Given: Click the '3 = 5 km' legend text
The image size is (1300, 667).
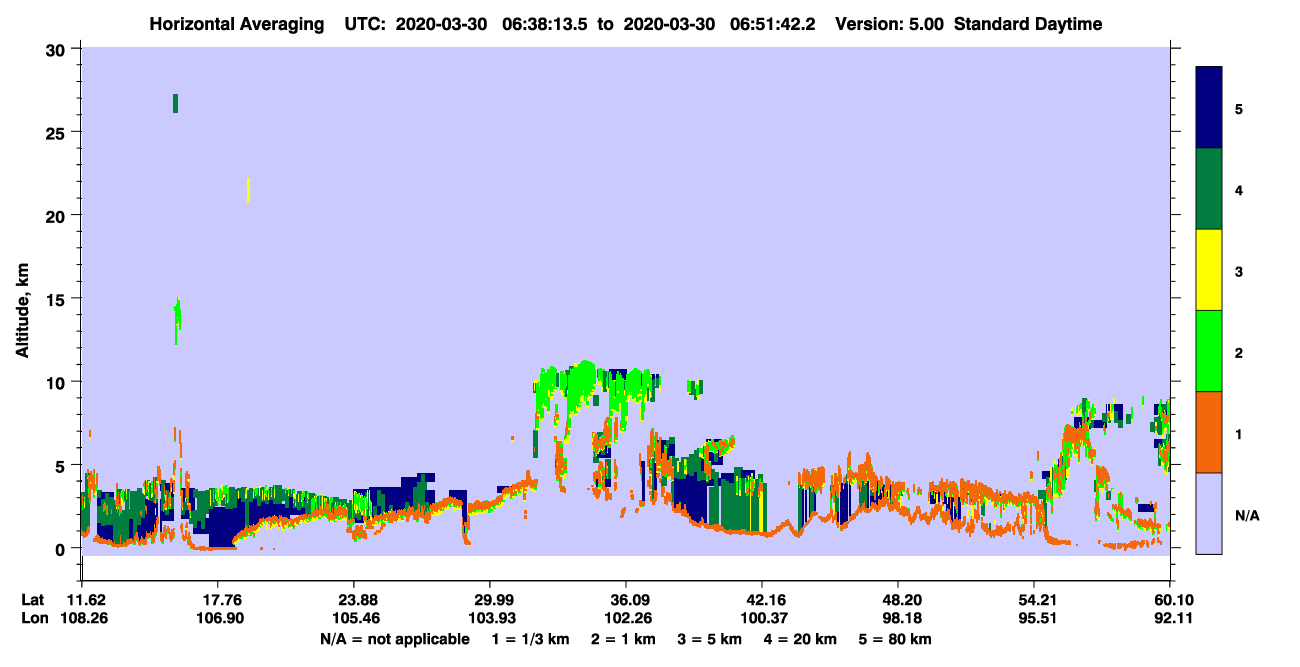Looking at the screenshot, I should [709, 639].
